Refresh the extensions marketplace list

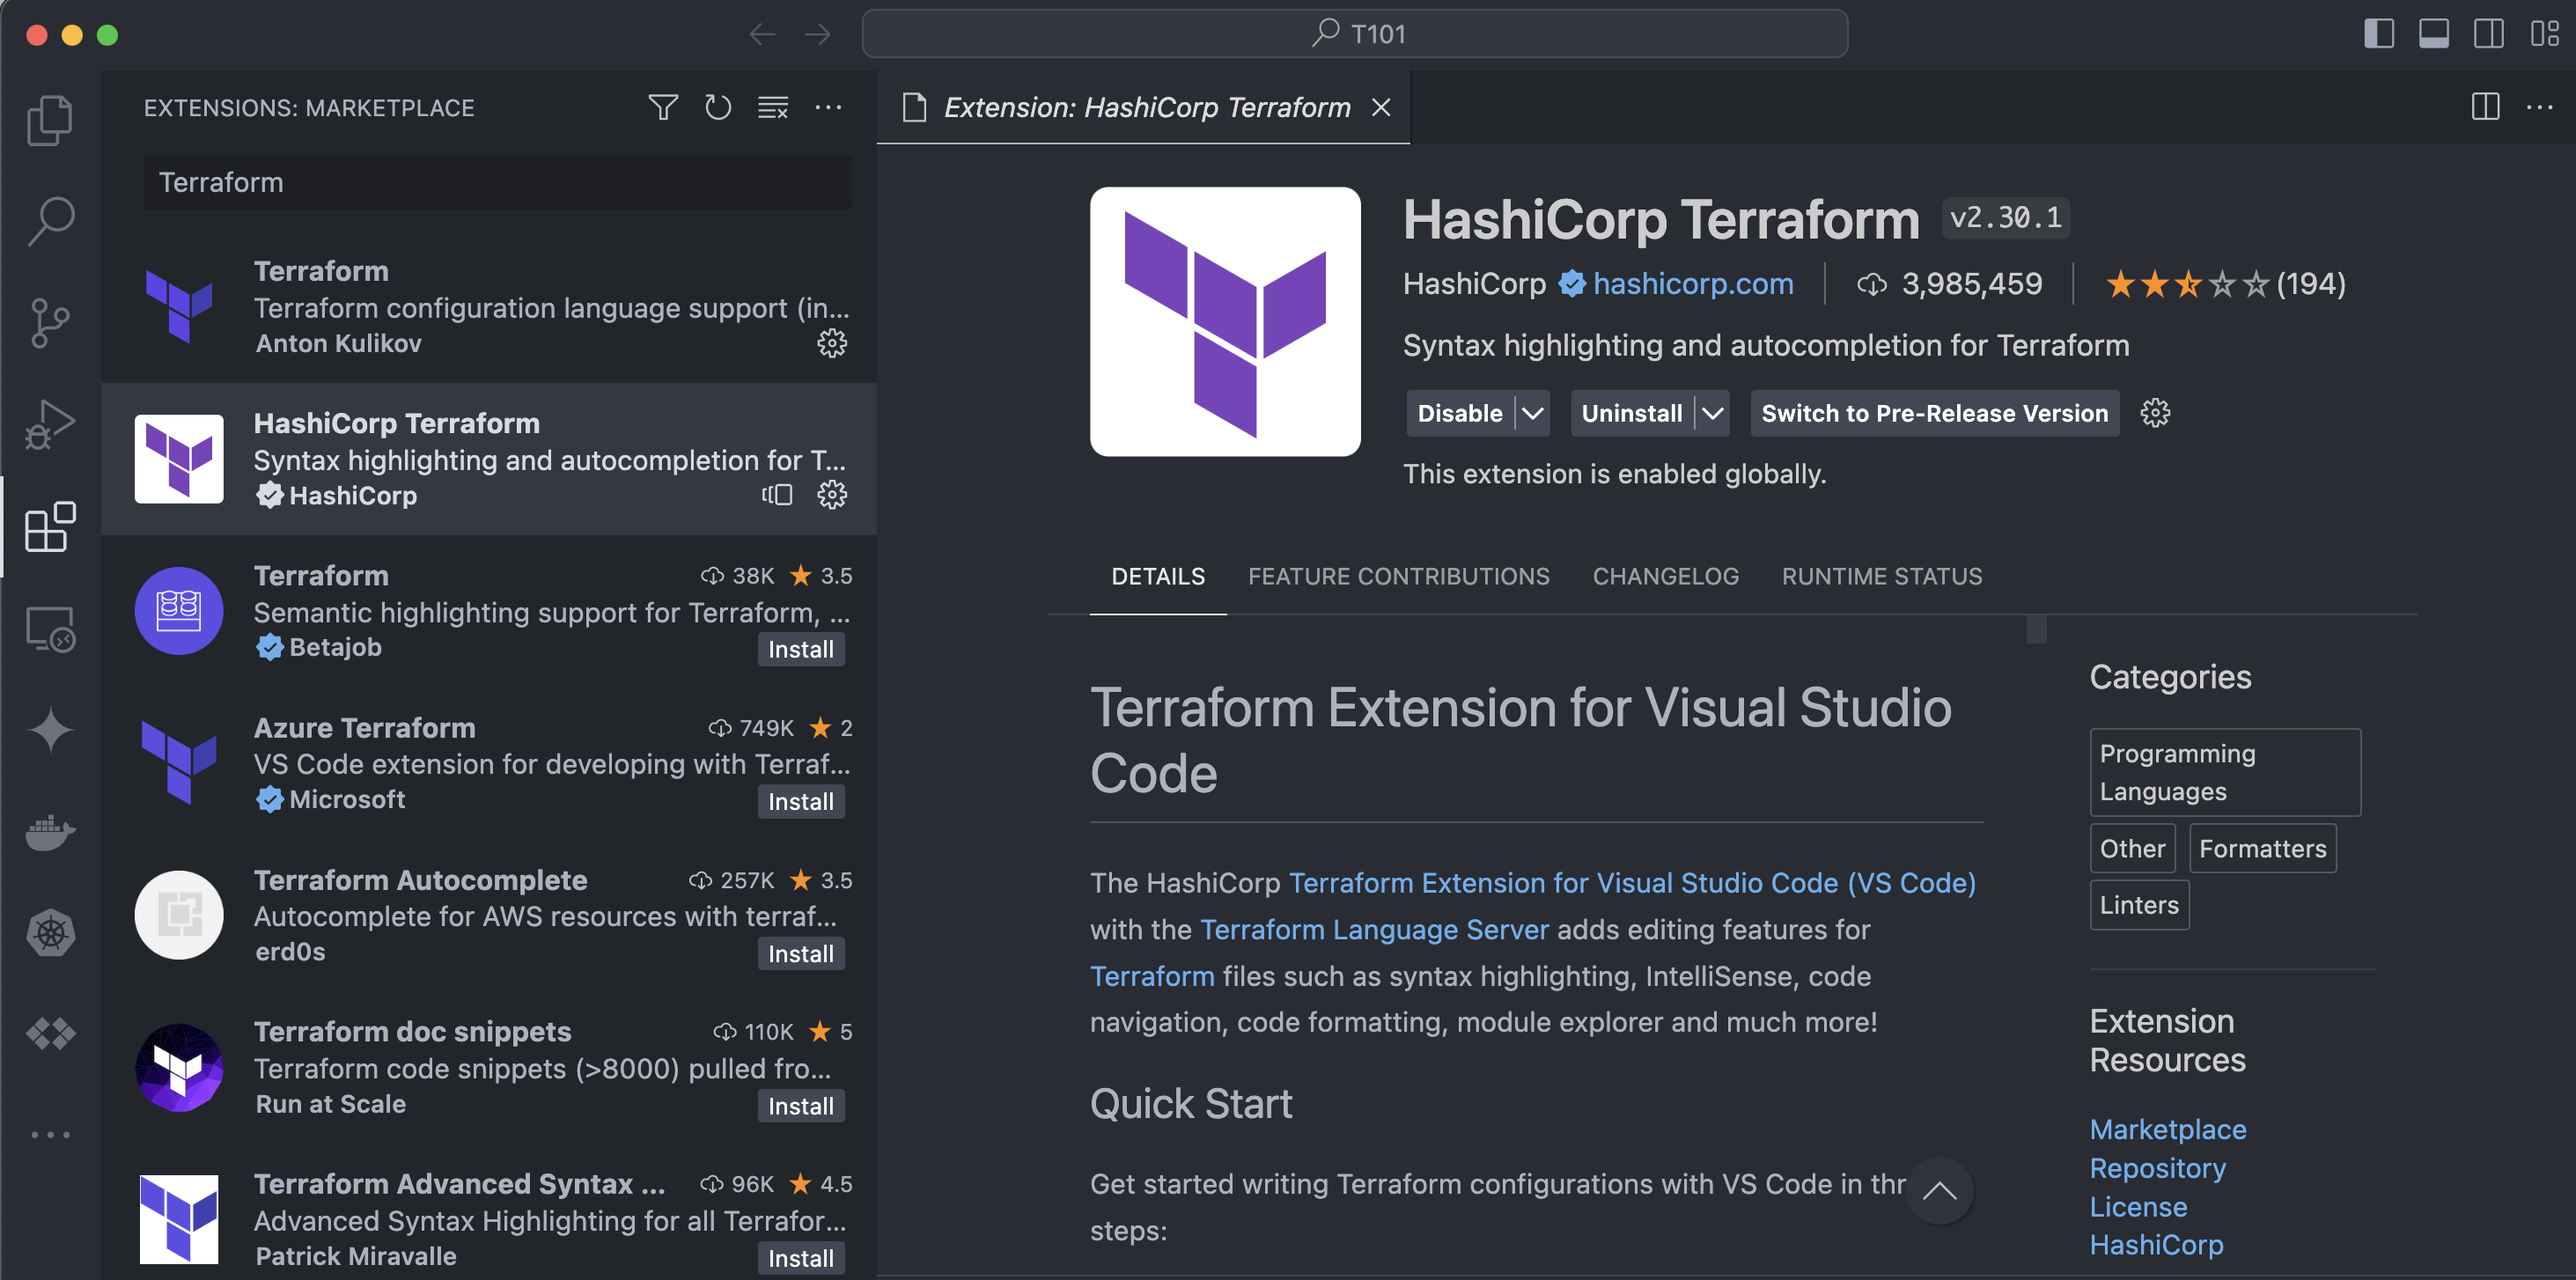(717, 107)
